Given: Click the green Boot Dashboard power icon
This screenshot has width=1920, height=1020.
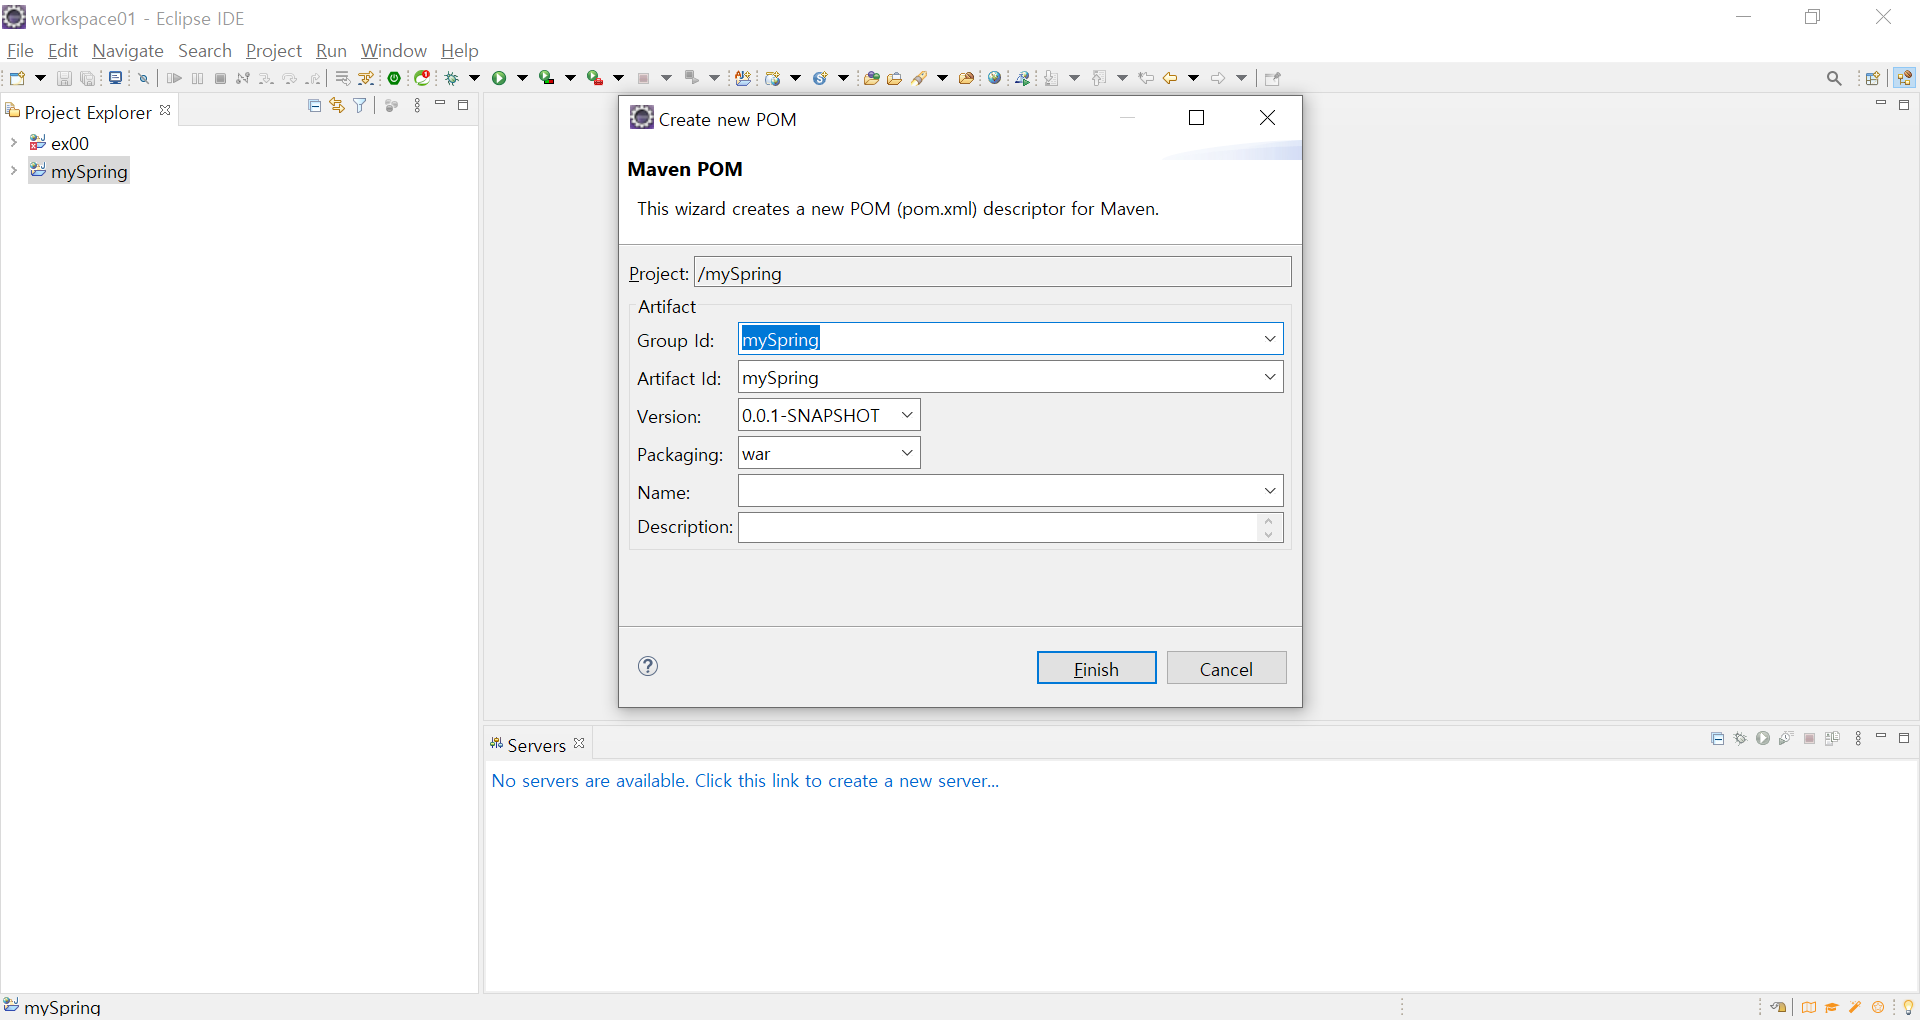Looking at the screenshot, I should (395, 78).
